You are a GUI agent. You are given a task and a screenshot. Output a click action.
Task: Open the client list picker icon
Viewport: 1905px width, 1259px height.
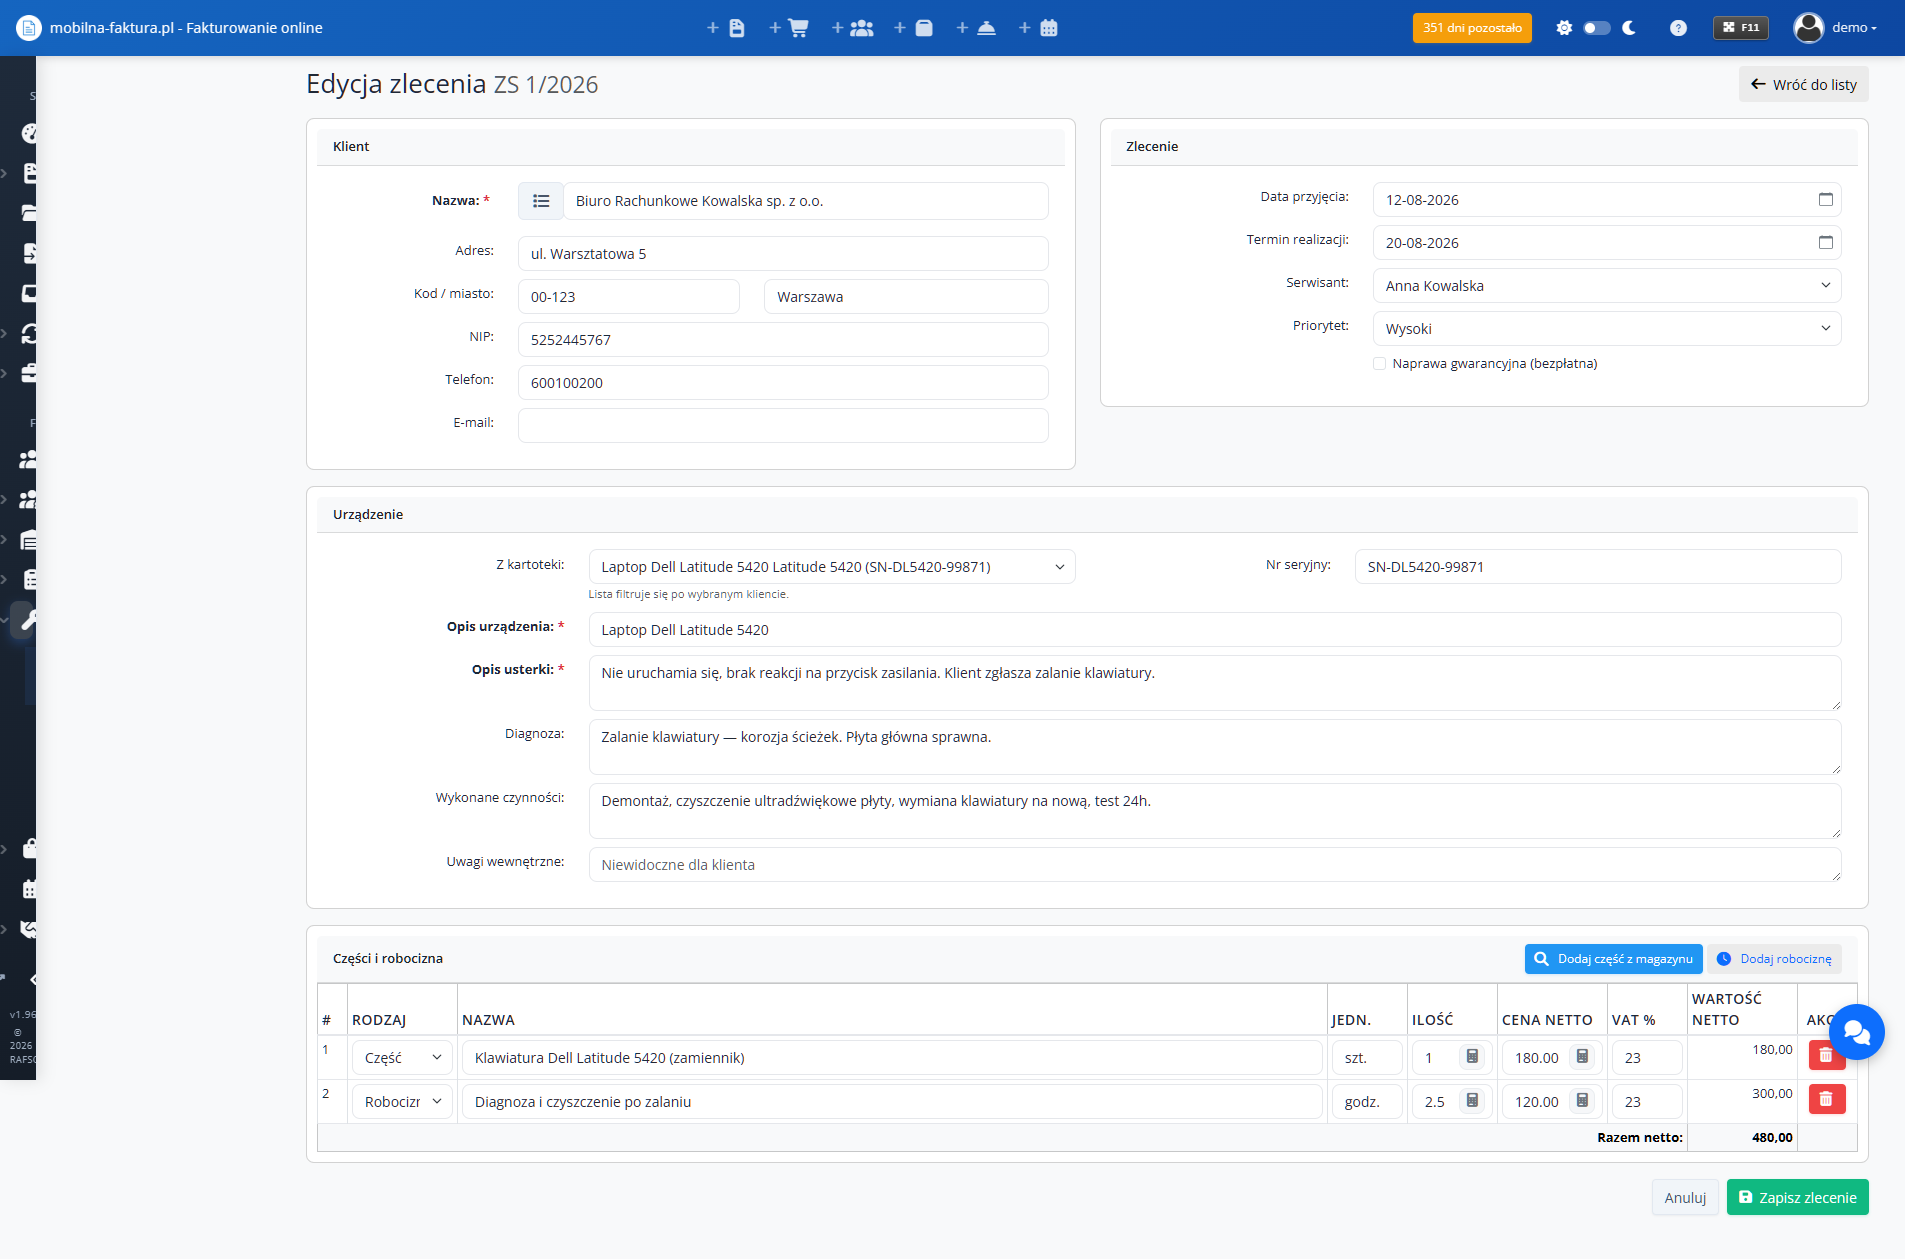[x=541, y=201]
